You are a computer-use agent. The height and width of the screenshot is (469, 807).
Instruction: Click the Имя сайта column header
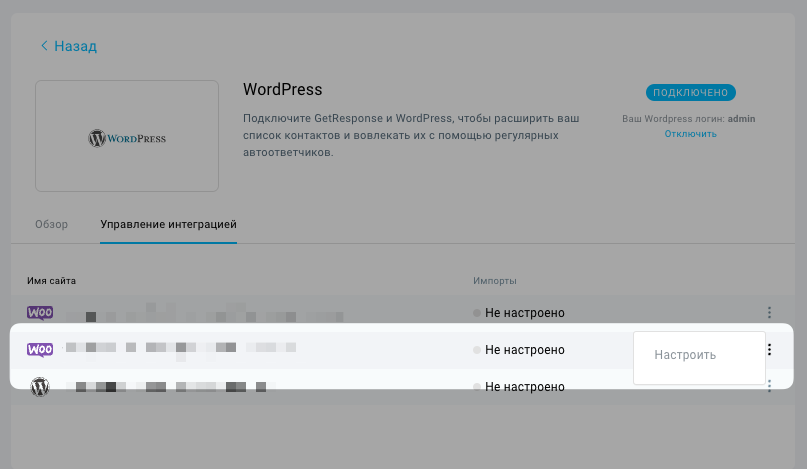(x=51, y=281)
